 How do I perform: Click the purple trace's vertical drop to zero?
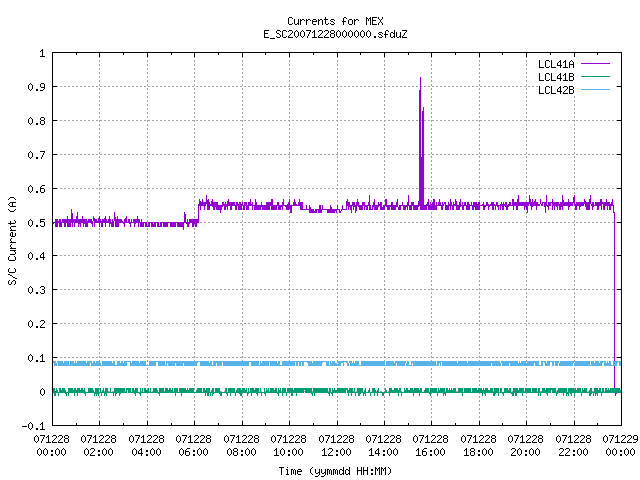coord(614,300)
